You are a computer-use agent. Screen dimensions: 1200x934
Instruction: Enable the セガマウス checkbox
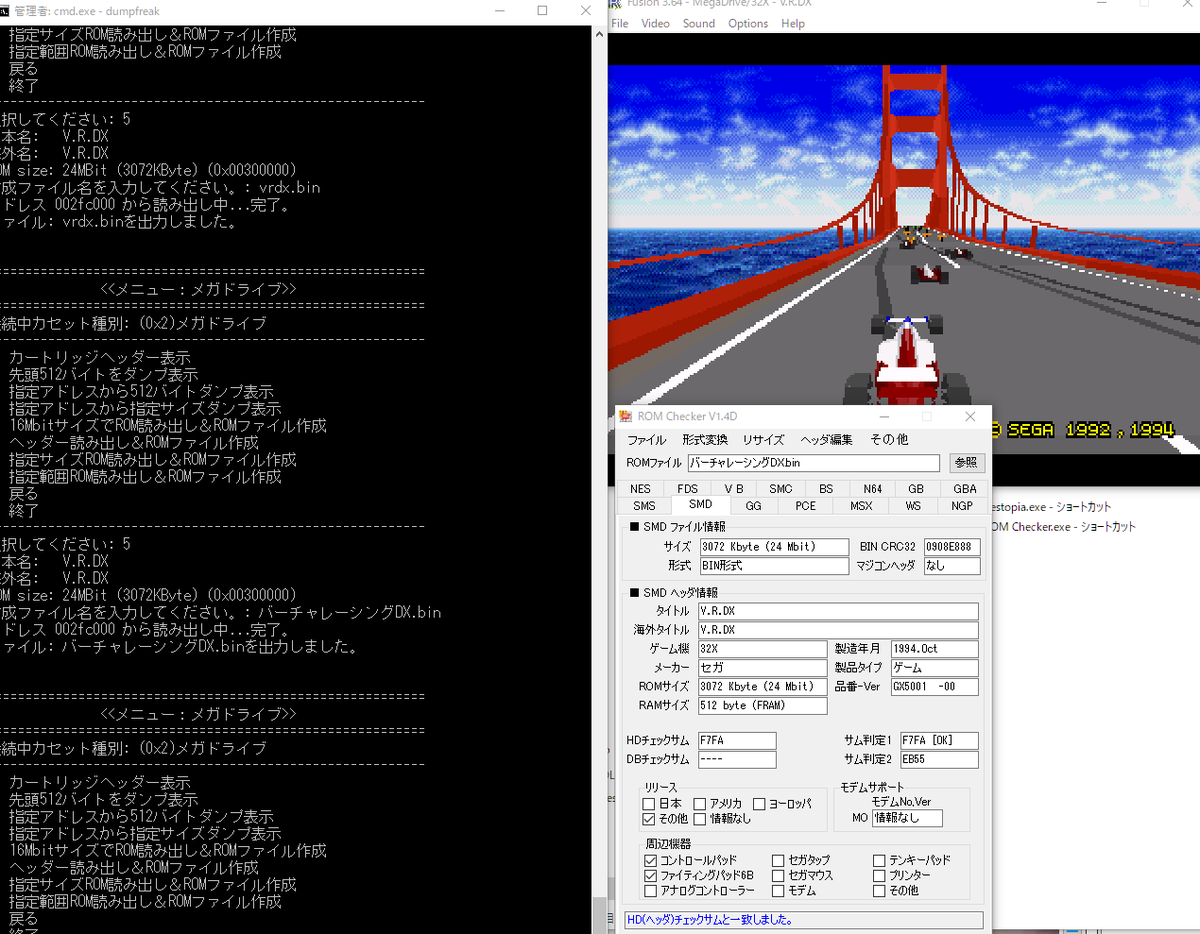(779, 875)
